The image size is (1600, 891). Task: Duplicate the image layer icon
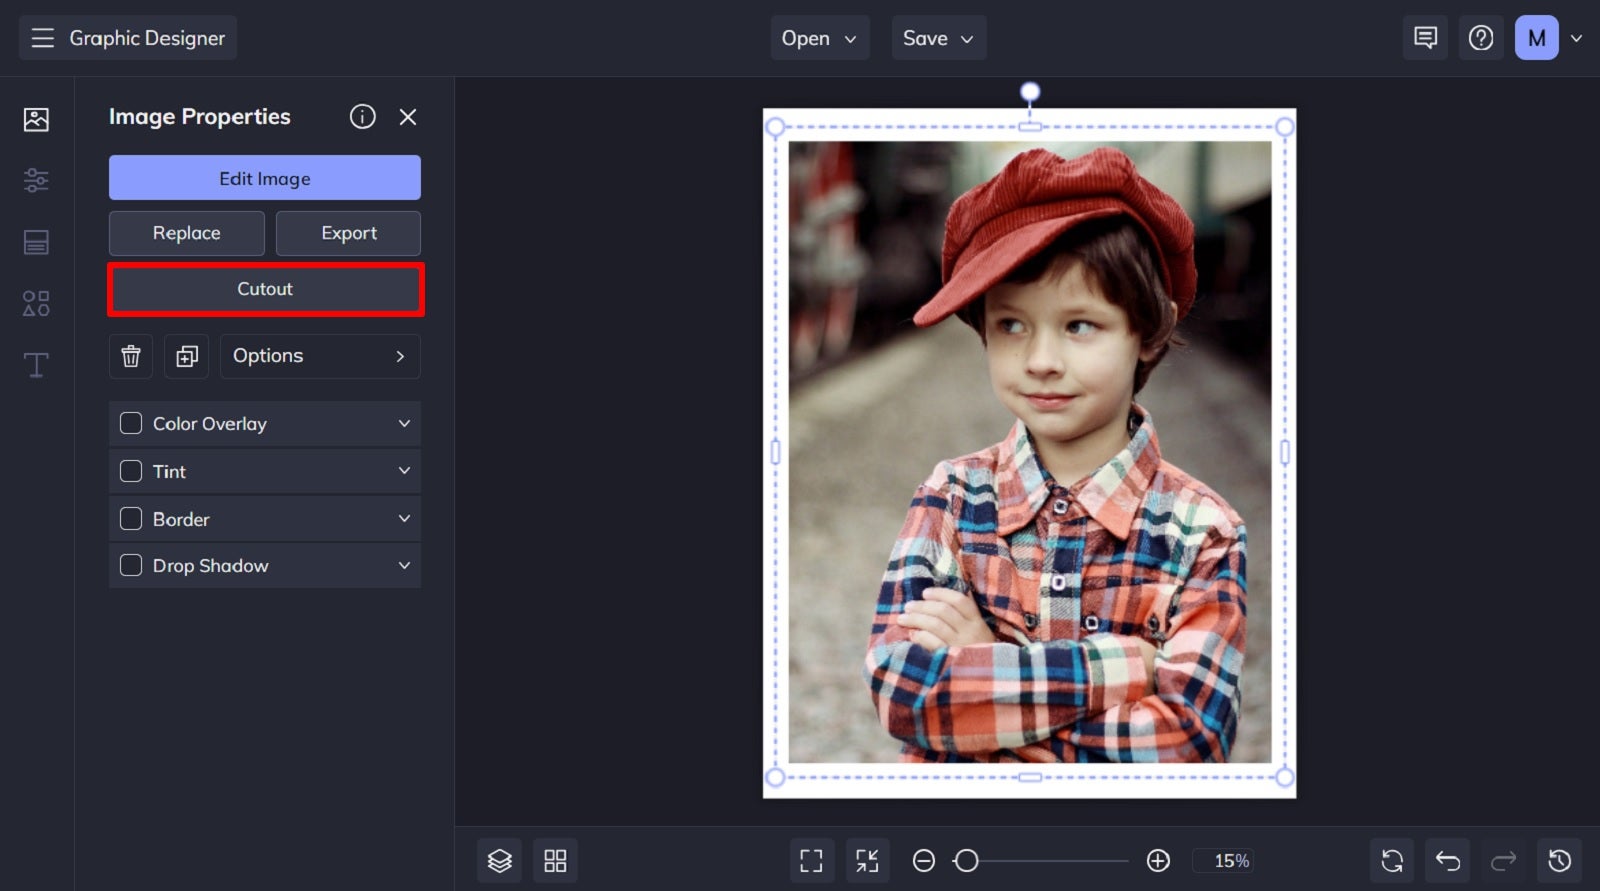pos(187,356)
